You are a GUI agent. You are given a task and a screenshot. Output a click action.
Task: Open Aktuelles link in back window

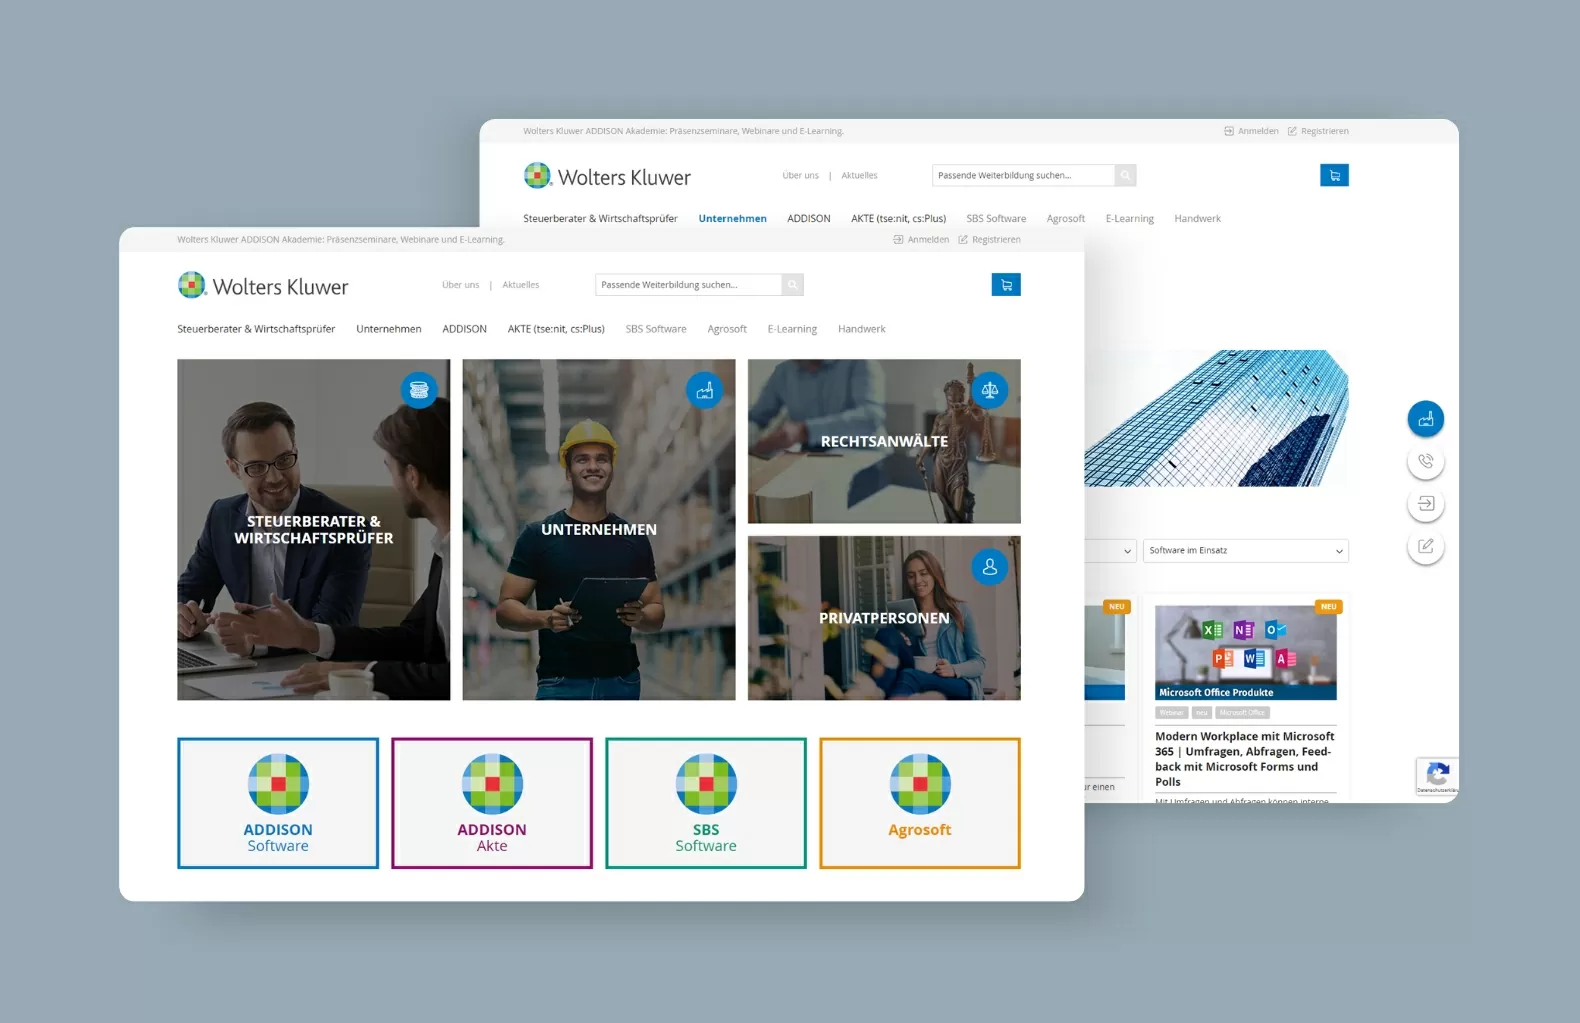(x=860, y=176)
